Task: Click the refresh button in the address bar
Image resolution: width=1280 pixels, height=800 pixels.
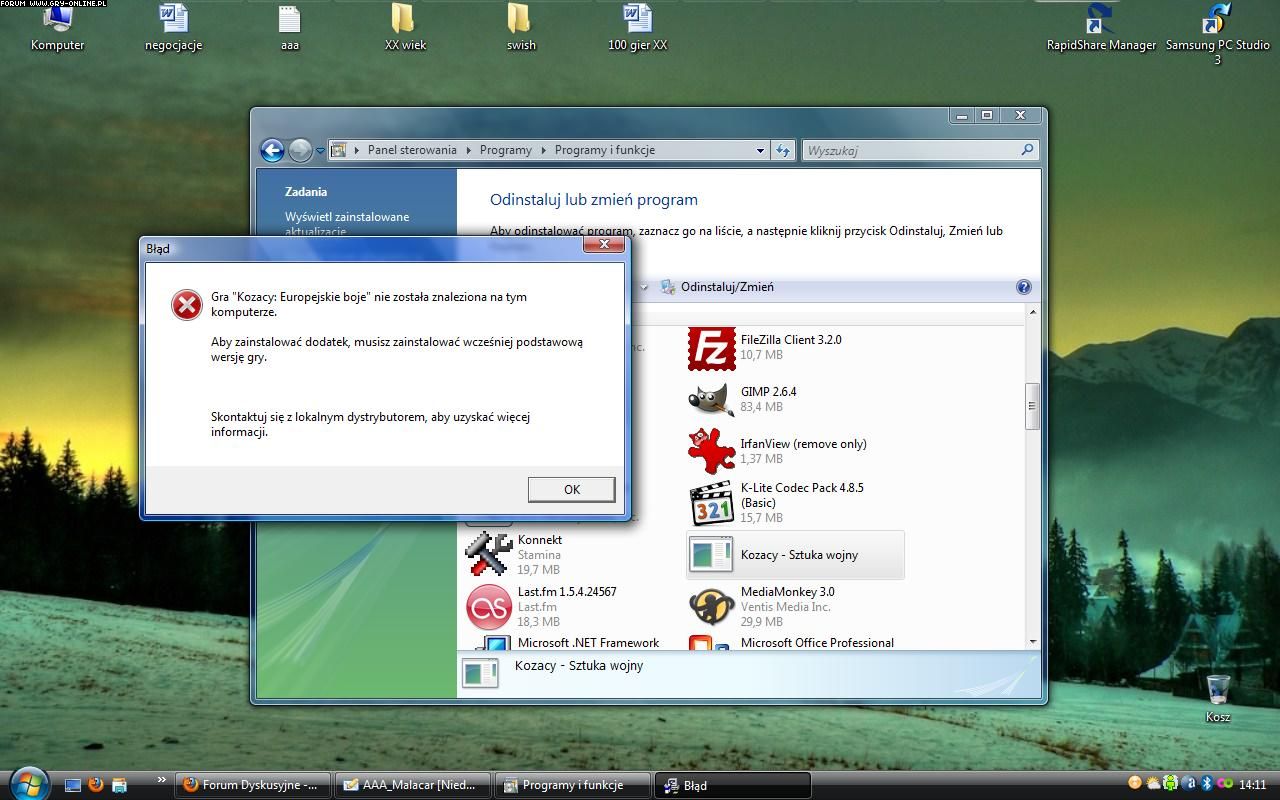Action: (783, 150)
